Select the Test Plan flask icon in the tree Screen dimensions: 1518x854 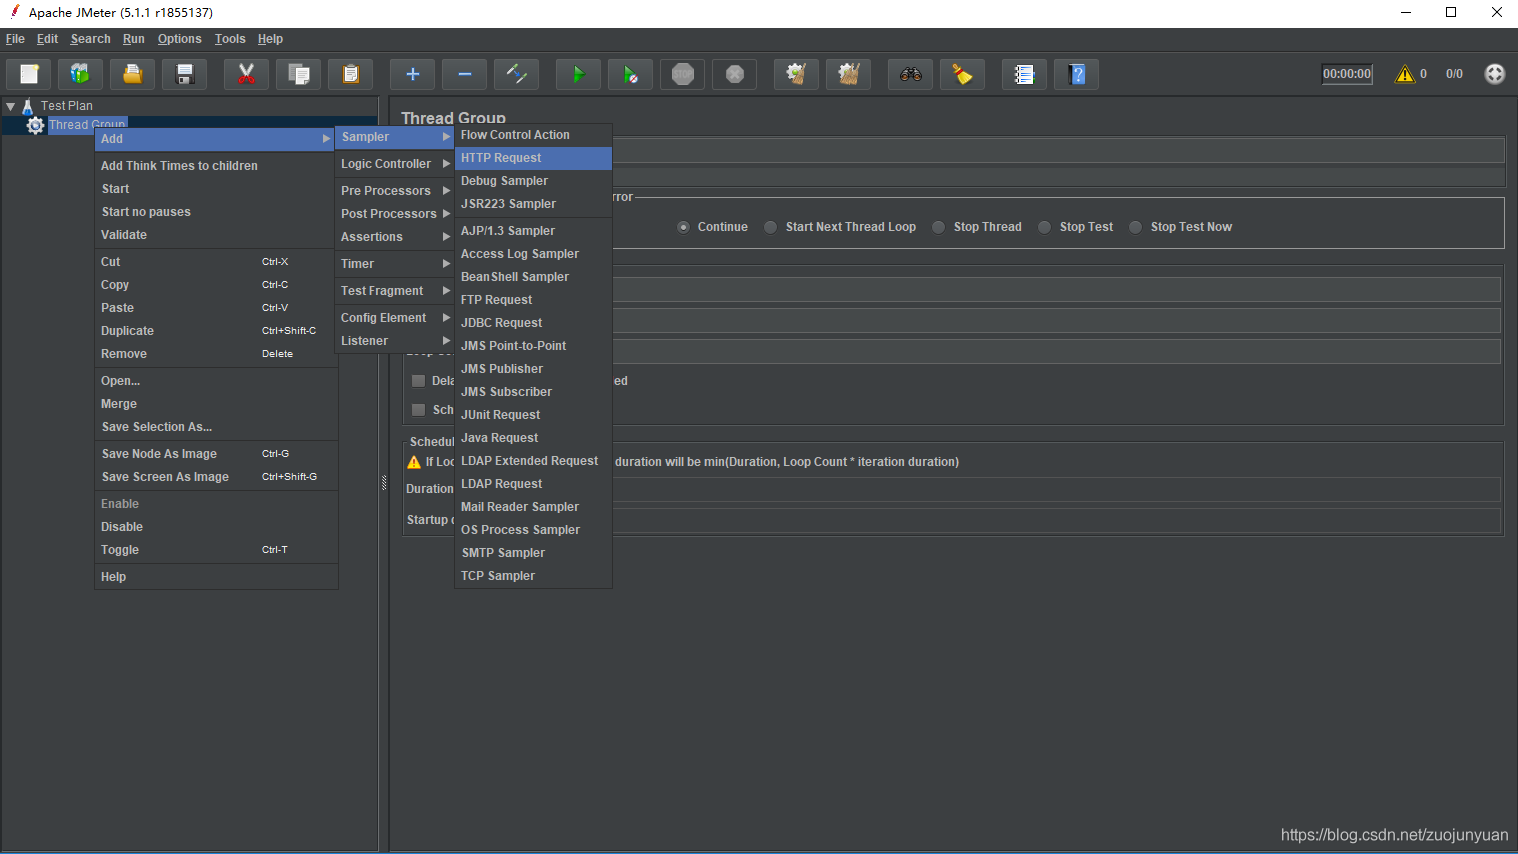pyautogui.click(x=28, y=105)
